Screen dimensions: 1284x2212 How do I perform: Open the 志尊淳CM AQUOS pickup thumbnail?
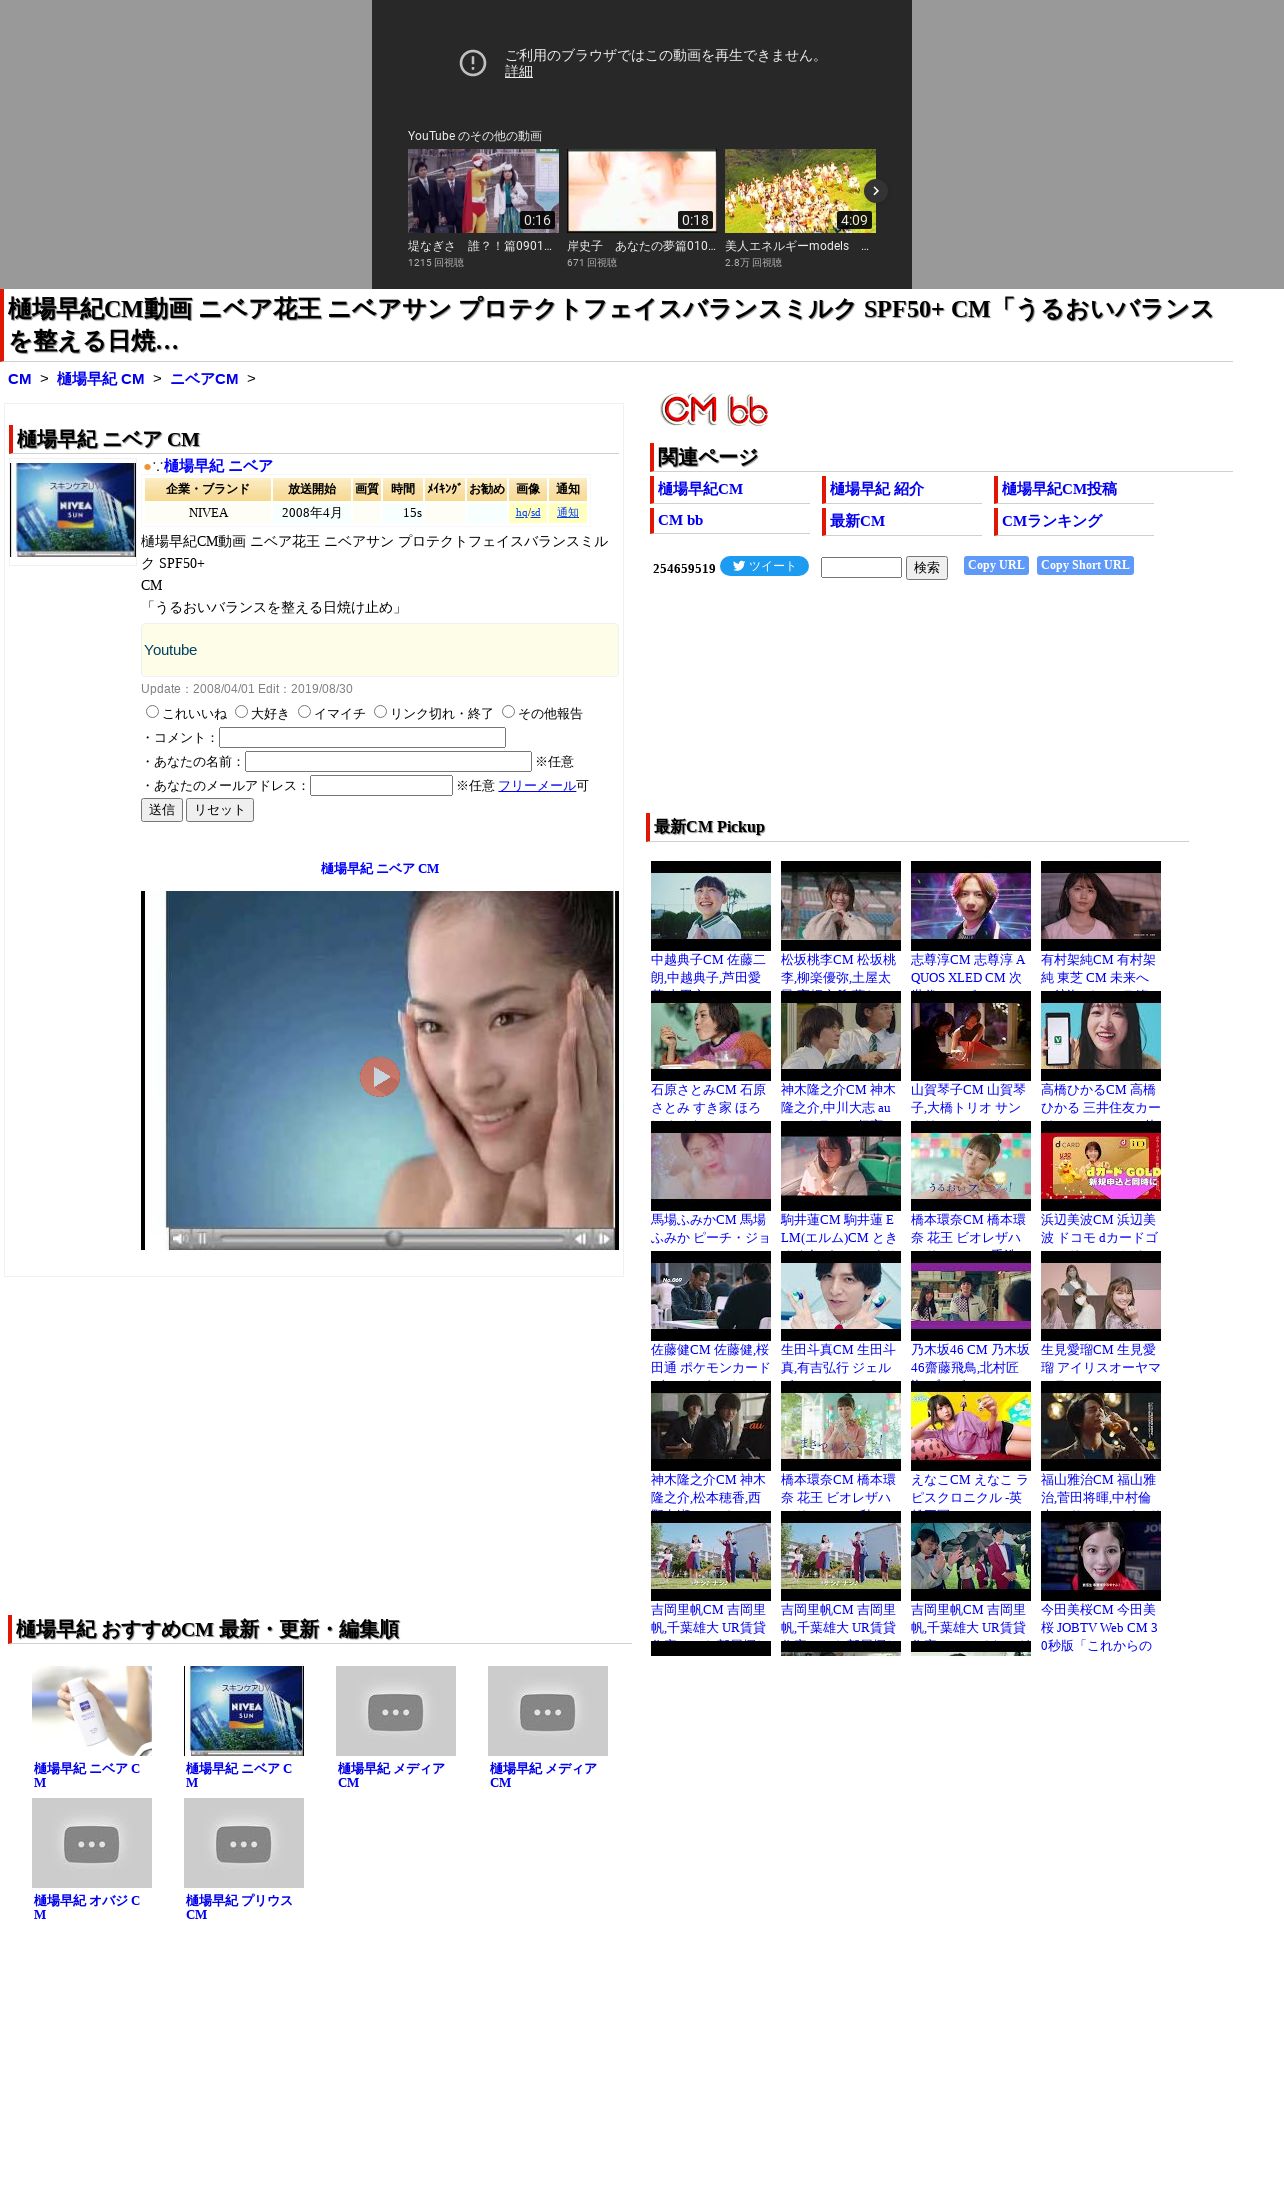point(971,906)
